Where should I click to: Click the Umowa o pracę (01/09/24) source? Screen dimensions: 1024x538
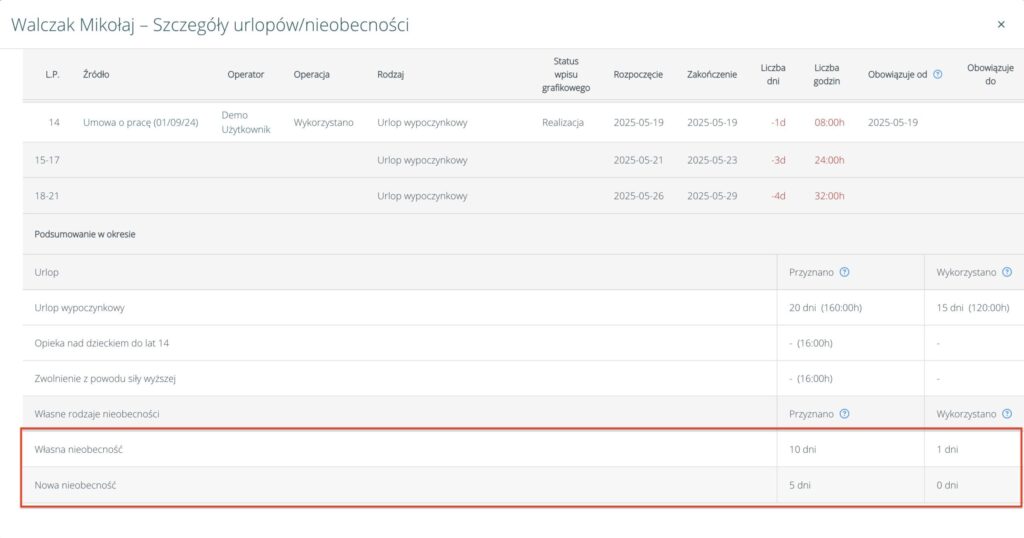(141, 123)
